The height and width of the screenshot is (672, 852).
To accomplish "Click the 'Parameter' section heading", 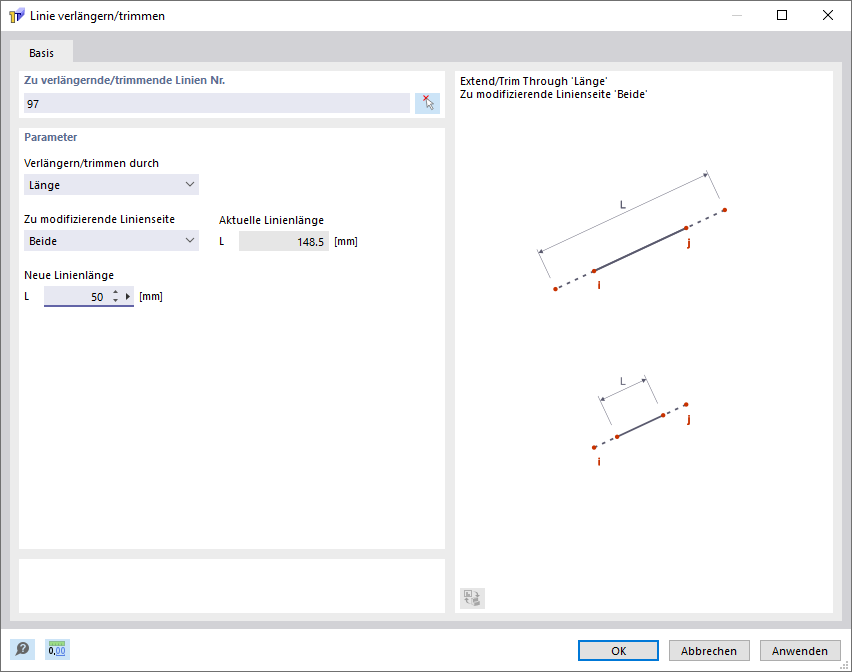I will point(51,137).
